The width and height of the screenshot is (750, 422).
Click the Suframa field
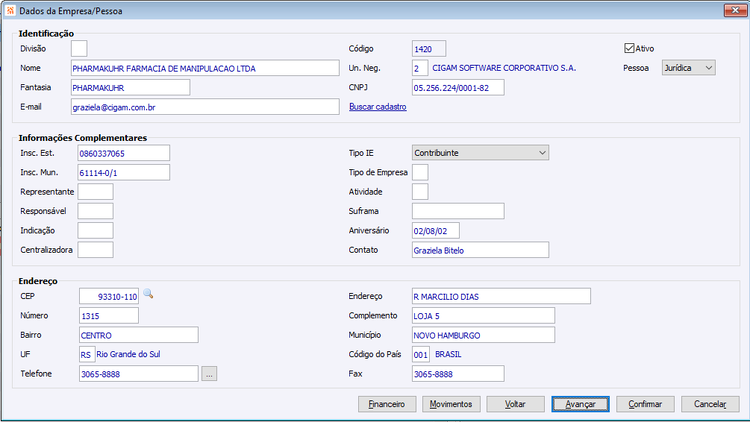point(458,211)
